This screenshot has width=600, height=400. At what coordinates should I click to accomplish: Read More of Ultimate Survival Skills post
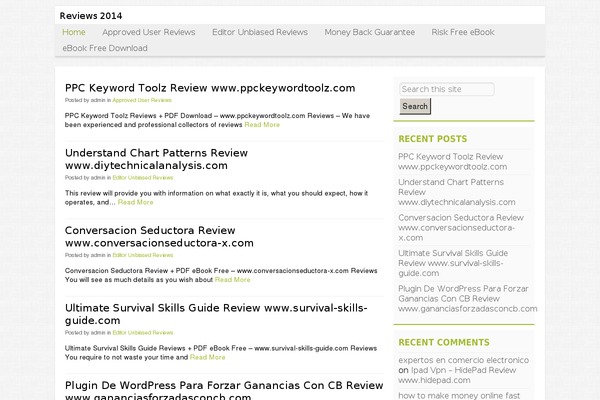click(207, 357)
